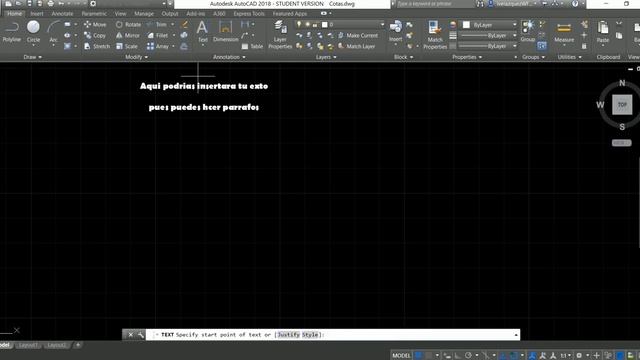Click the Style command option

click(310, 335)
